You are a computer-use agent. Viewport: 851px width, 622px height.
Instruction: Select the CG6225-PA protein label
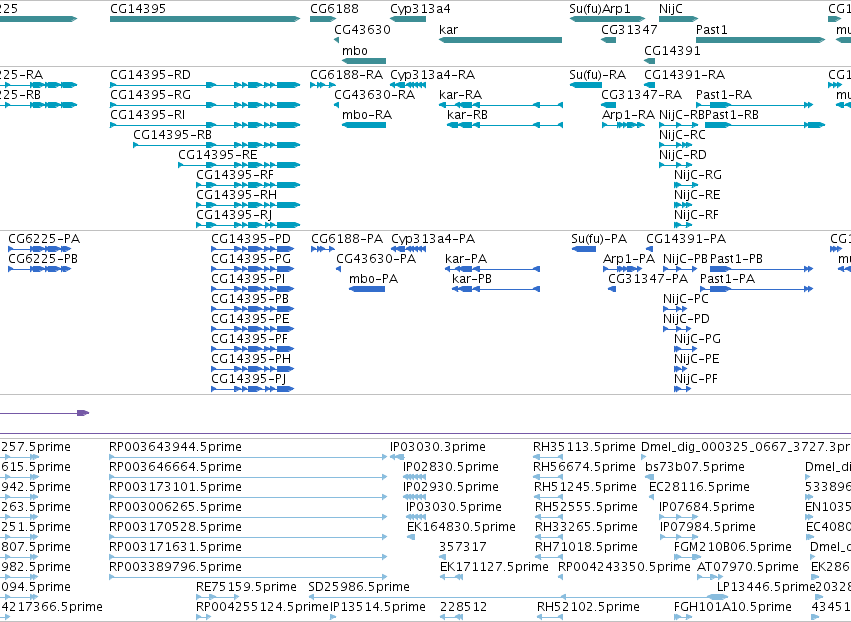pyautogui.click(x=44, y=239)
